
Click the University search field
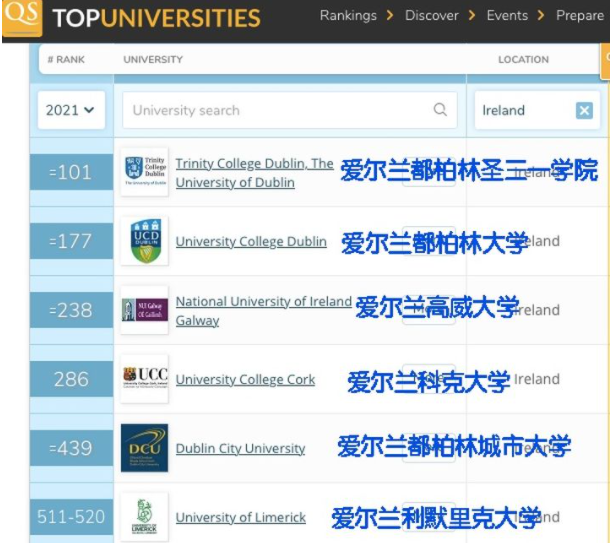(290, 110)
